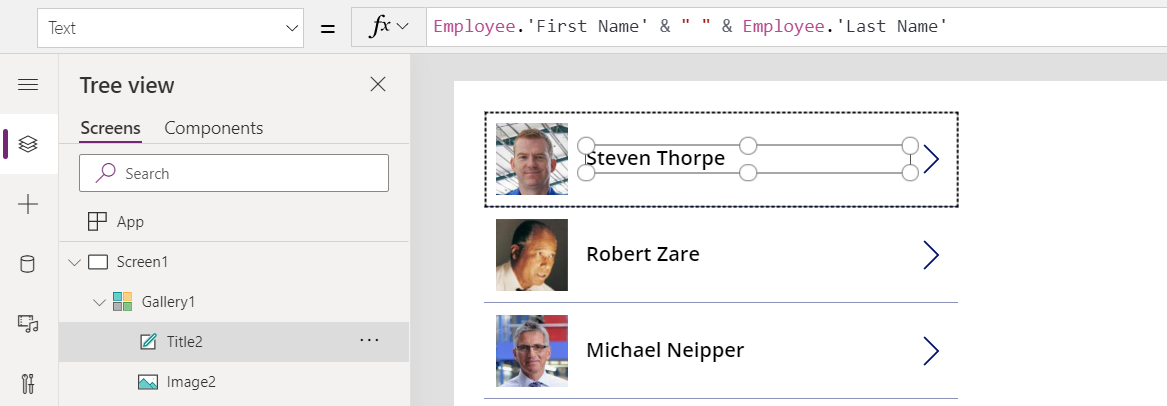Collapse the Gallery1 tree node

click(x=98, y=302)
